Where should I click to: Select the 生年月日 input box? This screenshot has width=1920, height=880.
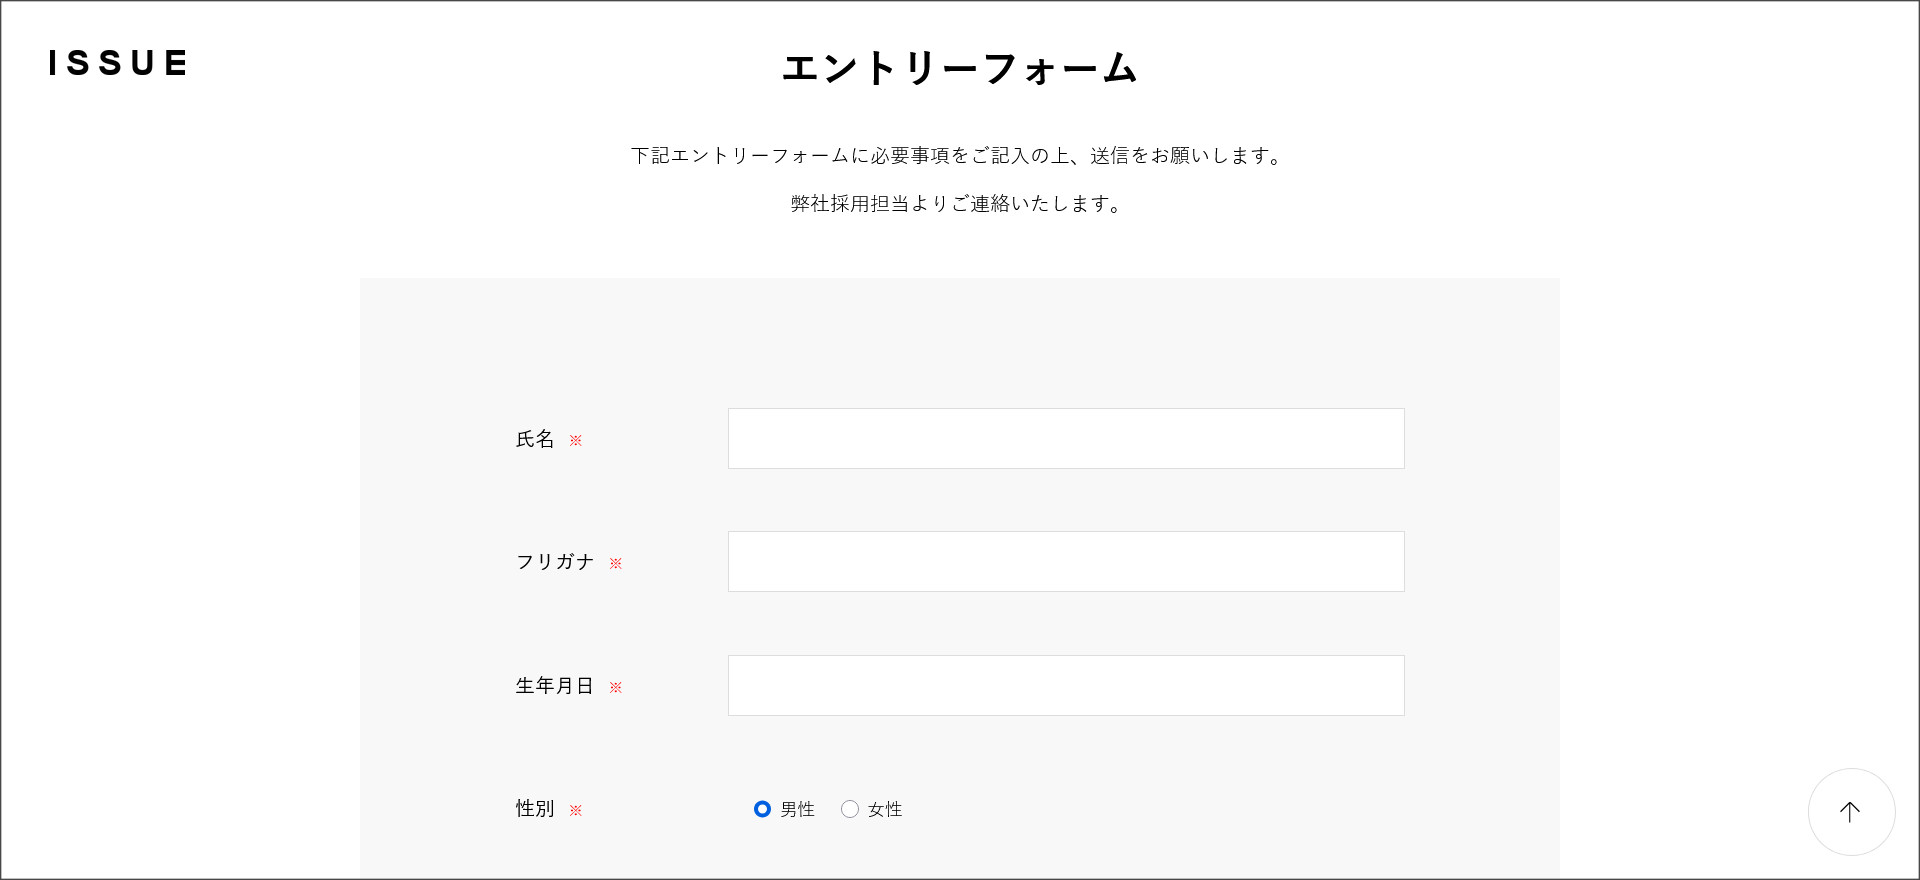(1065, 685)
